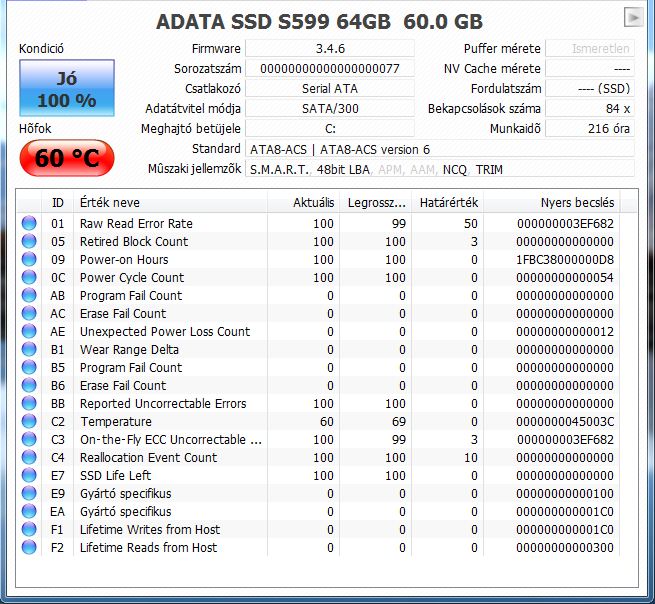Click status circle of EA Gyártó specifikus
Screen dimensions: 655x604
(29, 510)
